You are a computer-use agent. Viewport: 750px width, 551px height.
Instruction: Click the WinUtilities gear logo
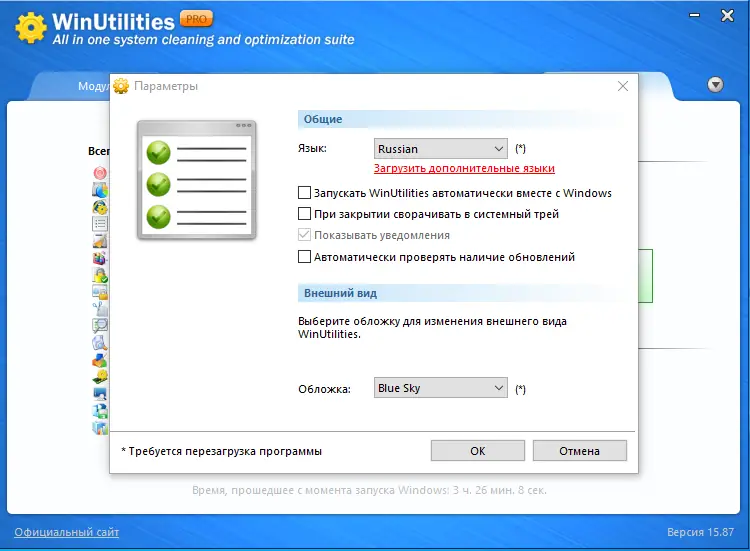31,28
